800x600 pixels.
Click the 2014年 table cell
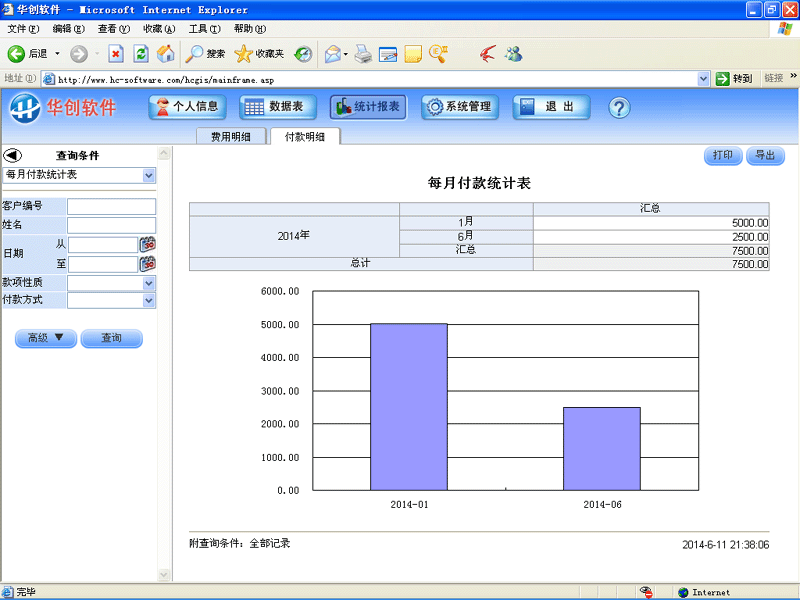[x=294, y=236]
